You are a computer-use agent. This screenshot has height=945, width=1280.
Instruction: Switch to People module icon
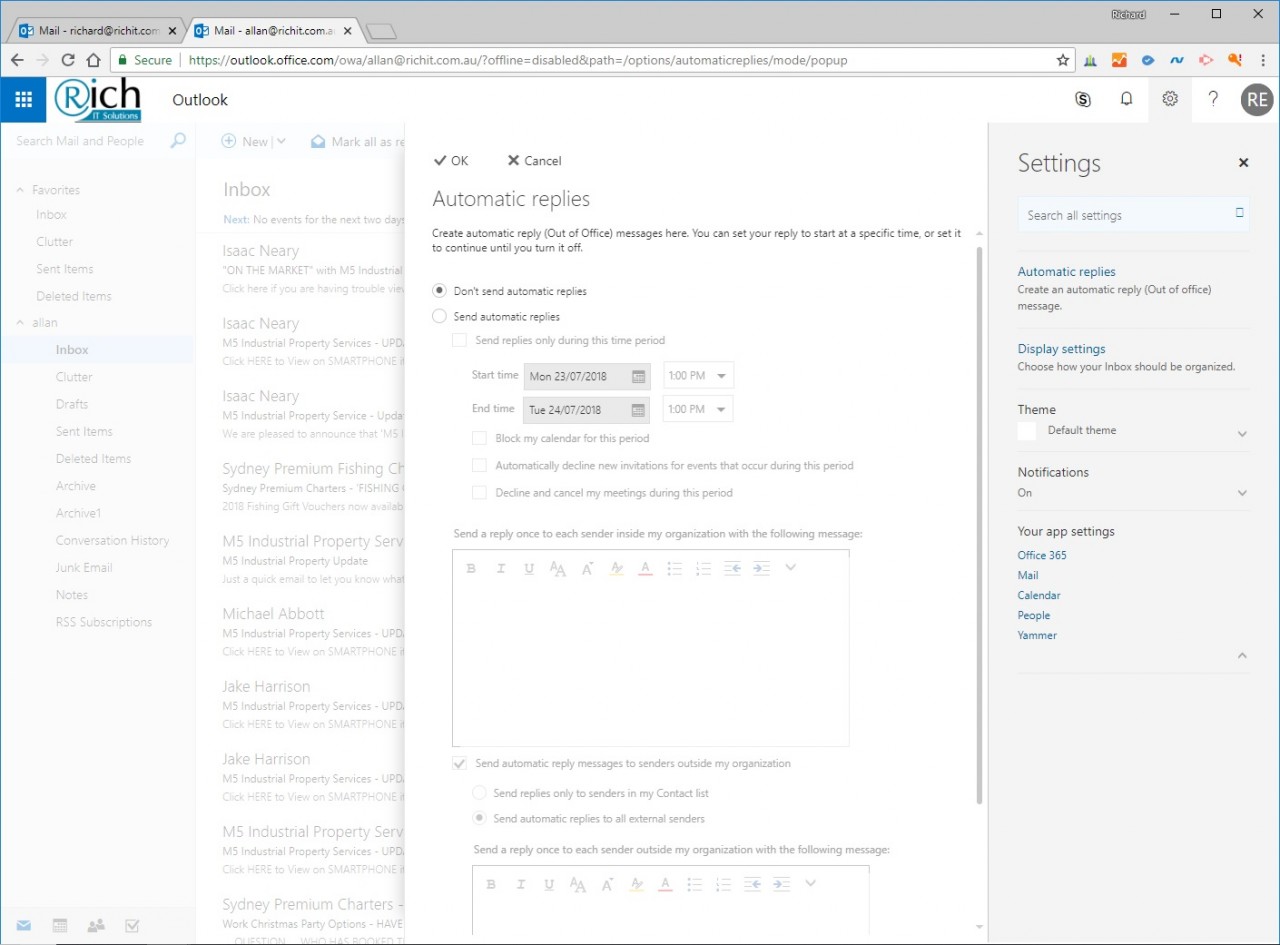point(96,925)
